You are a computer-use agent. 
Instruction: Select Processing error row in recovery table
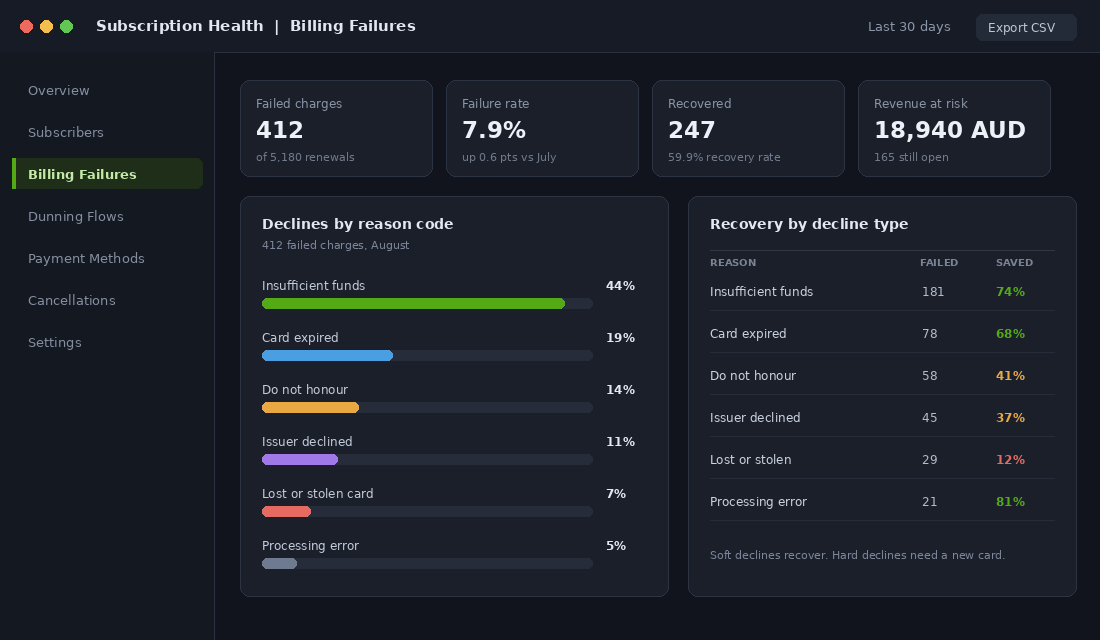click(x=882, y=502)
